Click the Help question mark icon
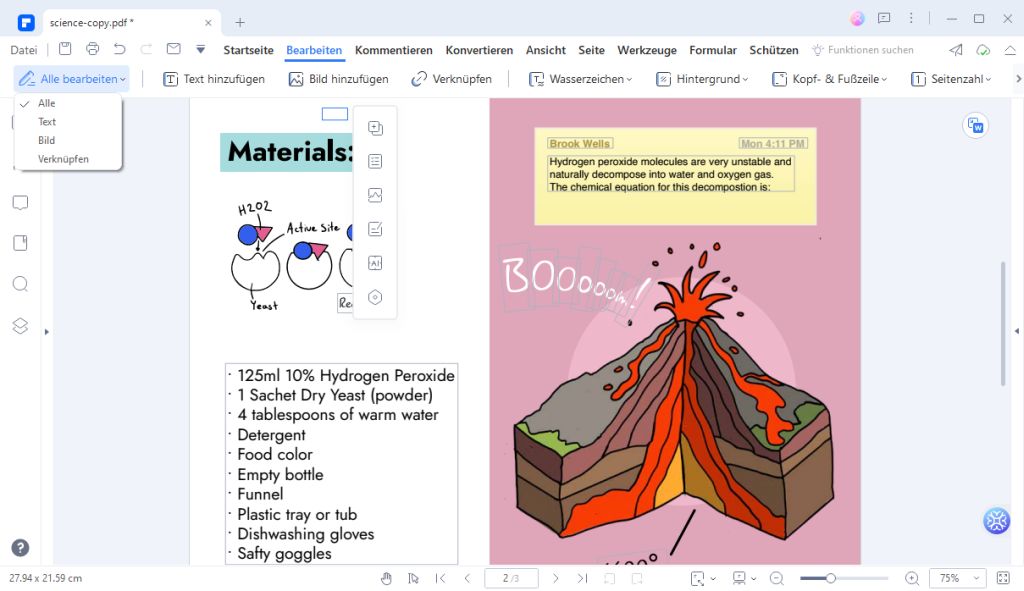The height and width of the screenshot is (591, 1024). [x=20, y=547]
